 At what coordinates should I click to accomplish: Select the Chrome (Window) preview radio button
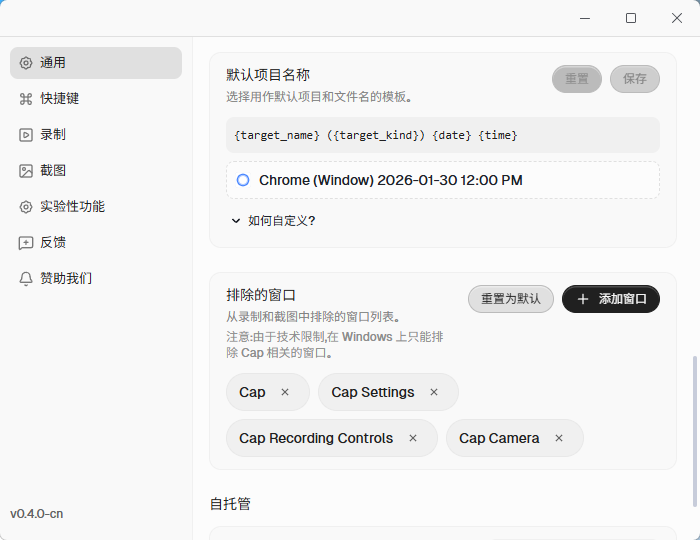click(243, 180)
